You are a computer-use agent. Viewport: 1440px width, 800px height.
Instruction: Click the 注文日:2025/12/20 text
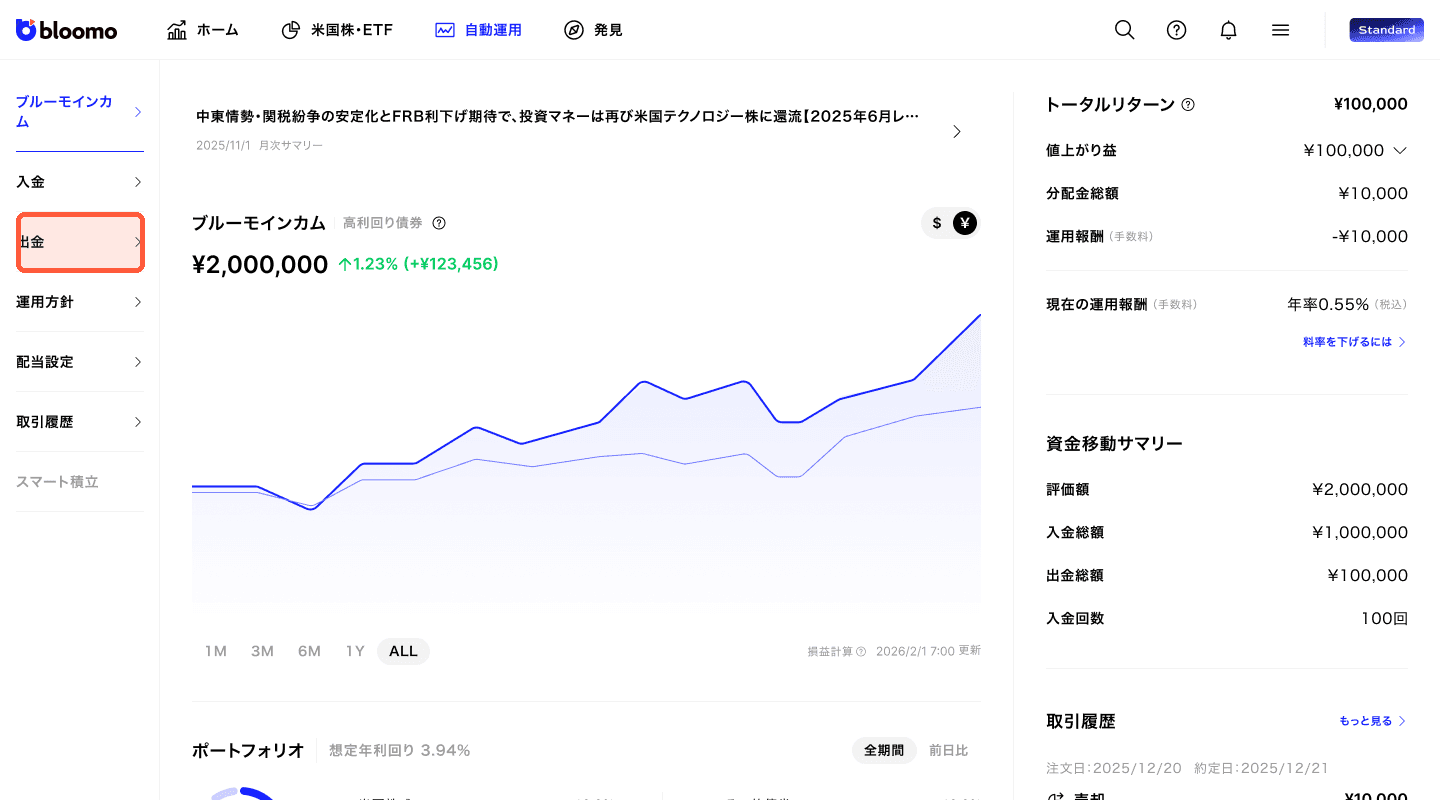pyautogui.click(x=1114, y=768)
